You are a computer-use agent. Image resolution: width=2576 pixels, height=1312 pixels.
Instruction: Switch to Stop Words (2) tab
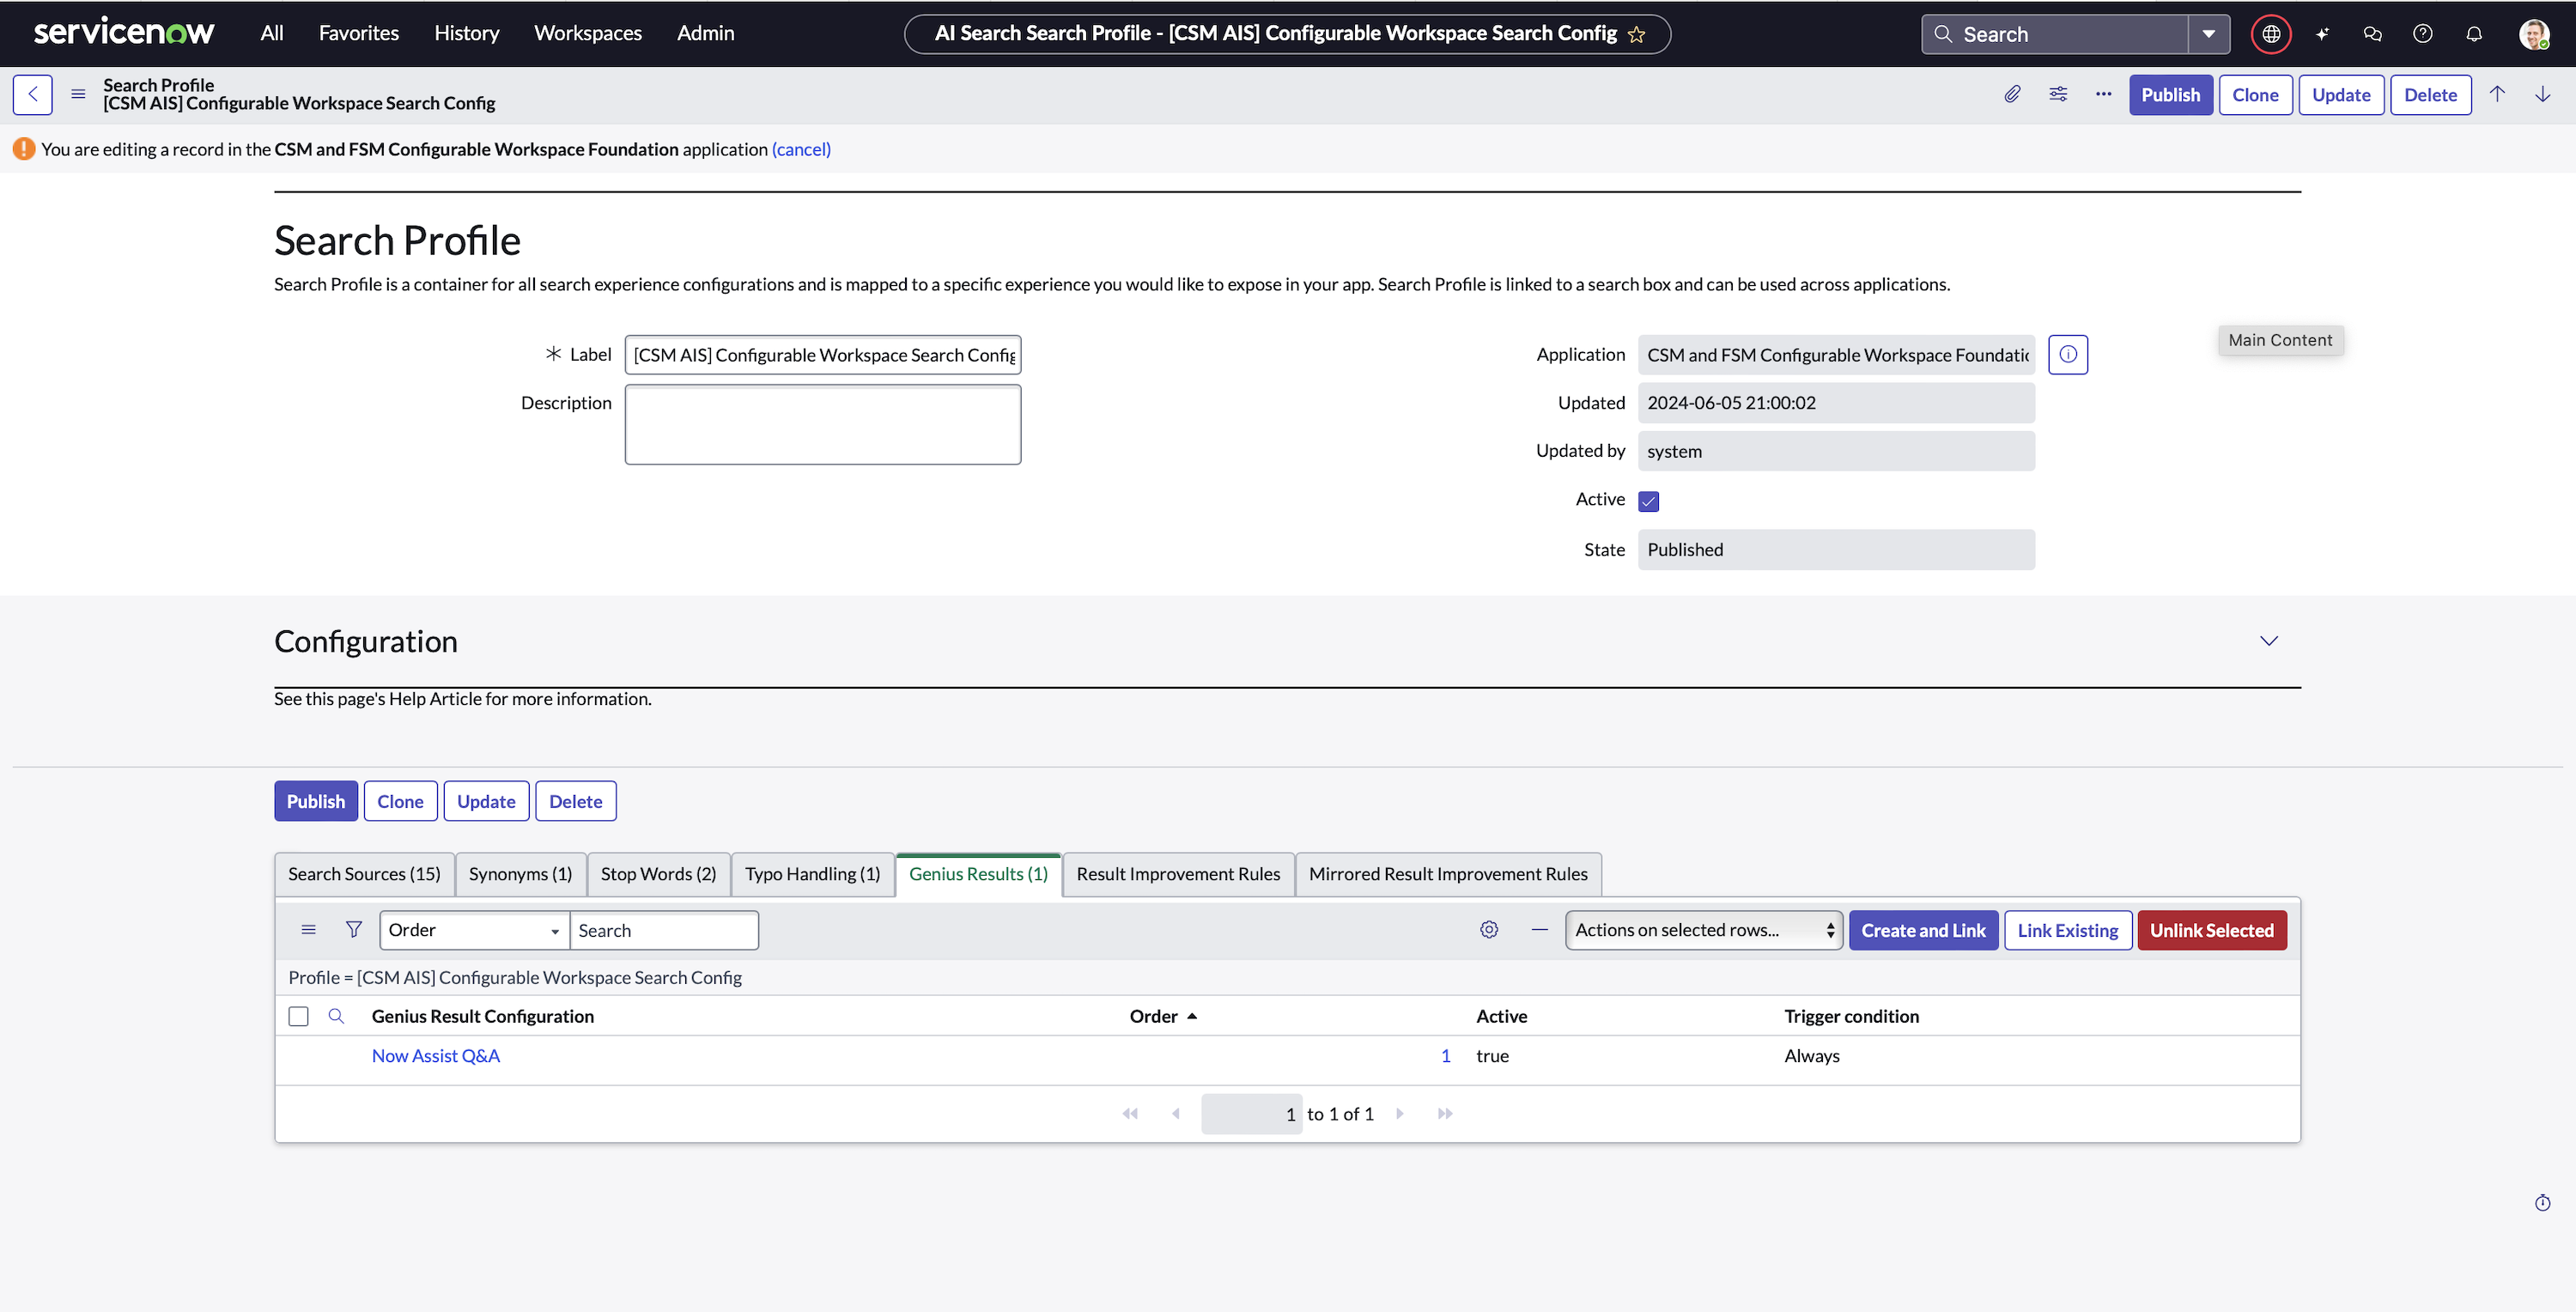click(x=658, y=874)
